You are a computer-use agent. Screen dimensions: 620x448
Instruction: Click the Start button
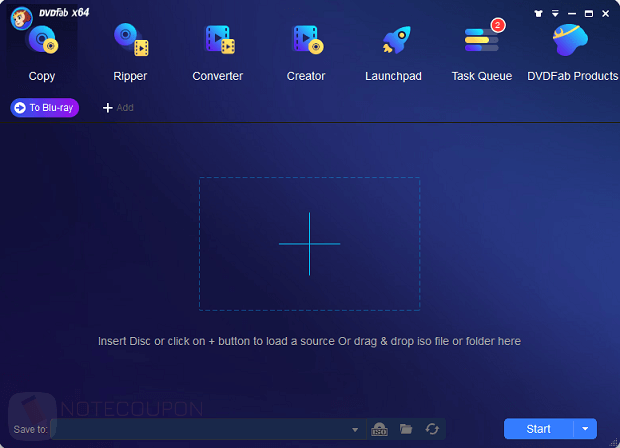[x=539, y=429]
